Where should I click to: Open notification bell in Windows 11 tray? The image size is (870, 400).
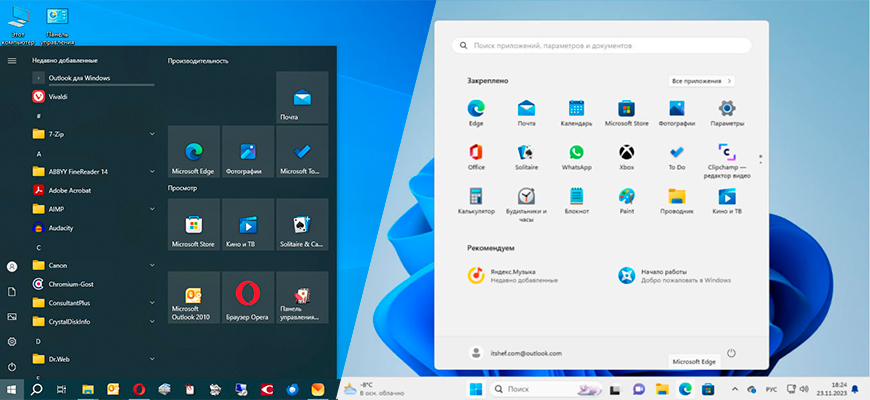(855, 389)
